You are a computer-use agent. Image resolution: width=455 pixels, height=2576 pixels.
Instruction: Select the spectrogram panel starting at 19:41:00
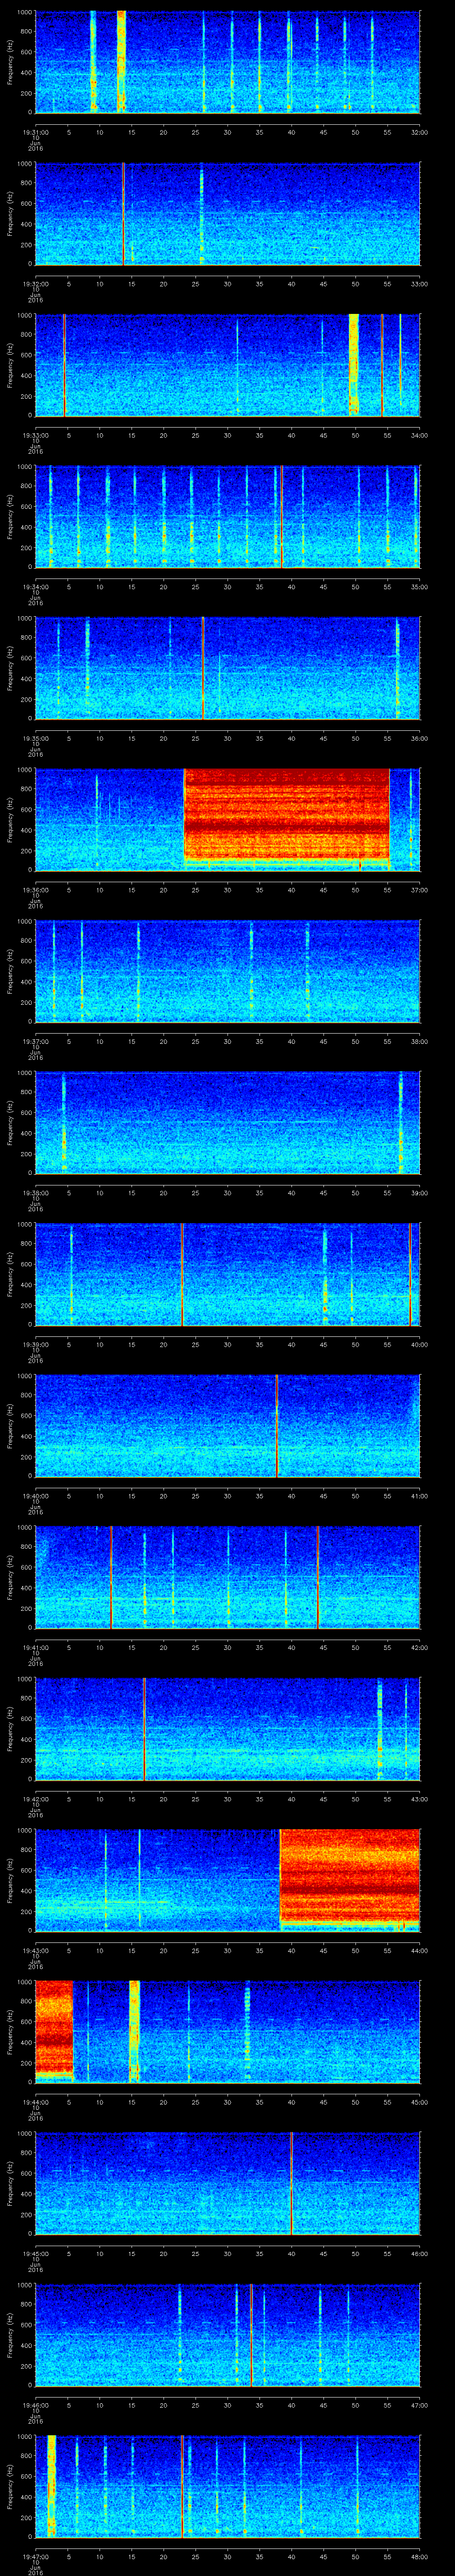[228, 1577]
